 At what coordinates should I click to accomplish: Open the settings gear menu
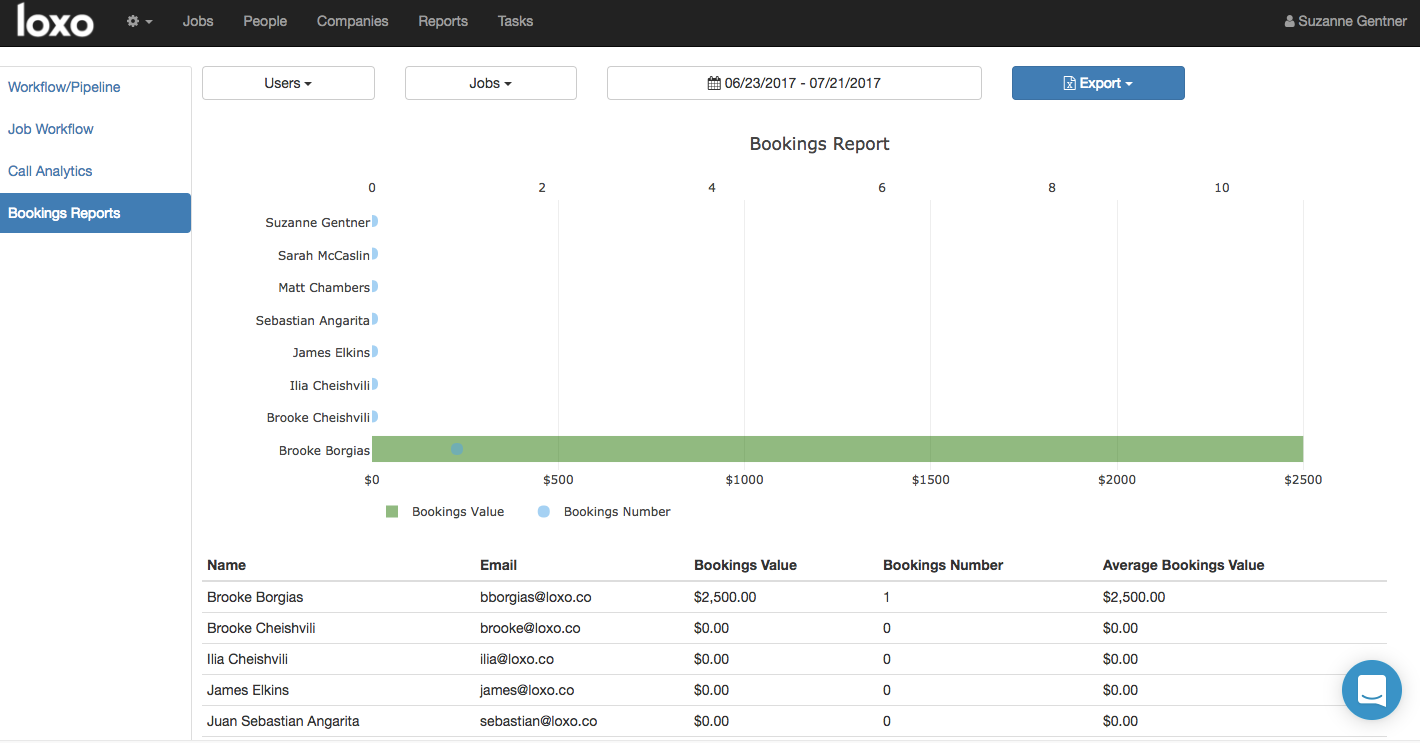point(139,21)
